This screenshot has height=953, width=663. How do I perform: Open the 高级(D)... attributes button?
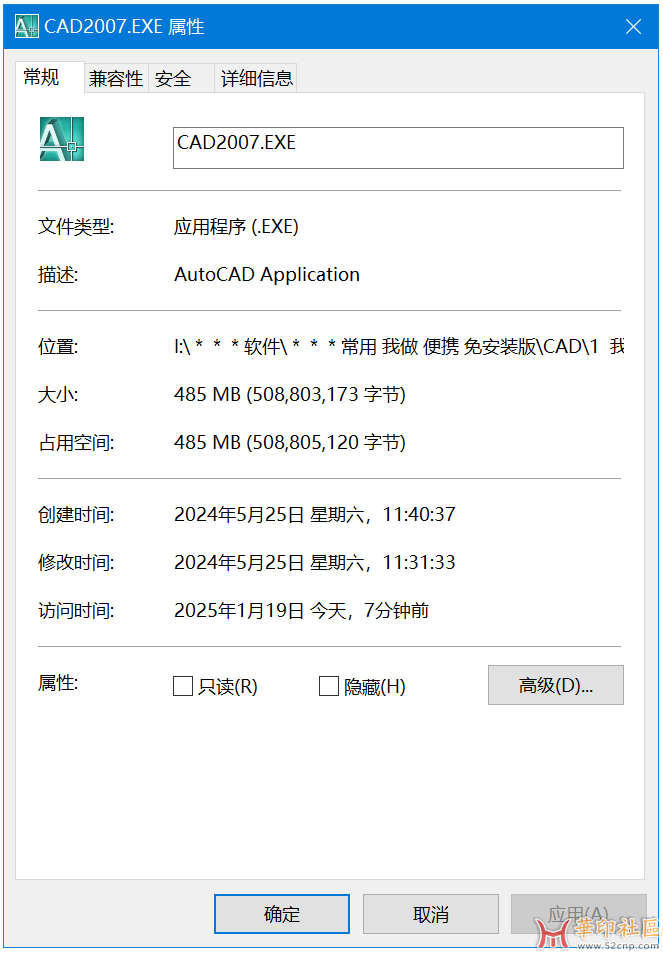(555, 685)
